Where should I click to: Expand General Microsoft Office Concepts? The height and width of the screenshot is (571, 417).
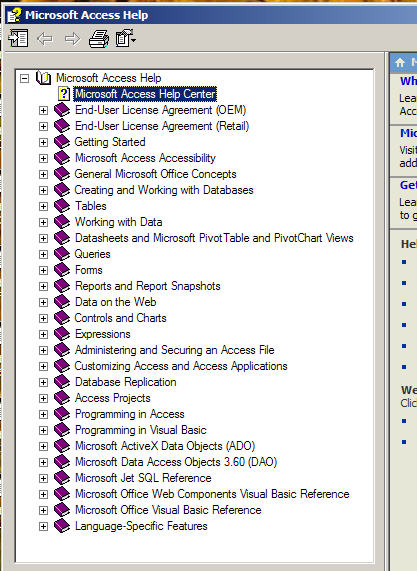point(43,174)
